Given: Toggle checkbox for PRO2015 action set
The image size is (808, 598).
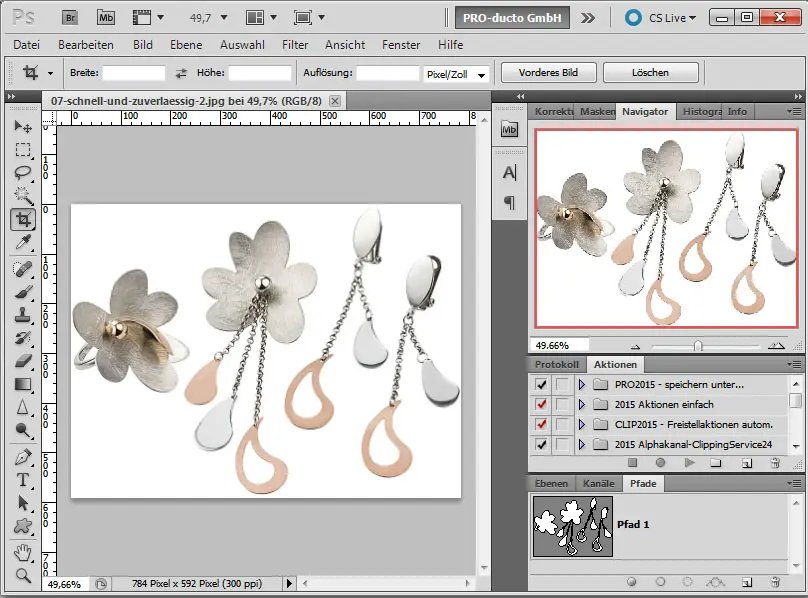Looking at the screenshot, I should pyautogui.click(x=542, y=384).
